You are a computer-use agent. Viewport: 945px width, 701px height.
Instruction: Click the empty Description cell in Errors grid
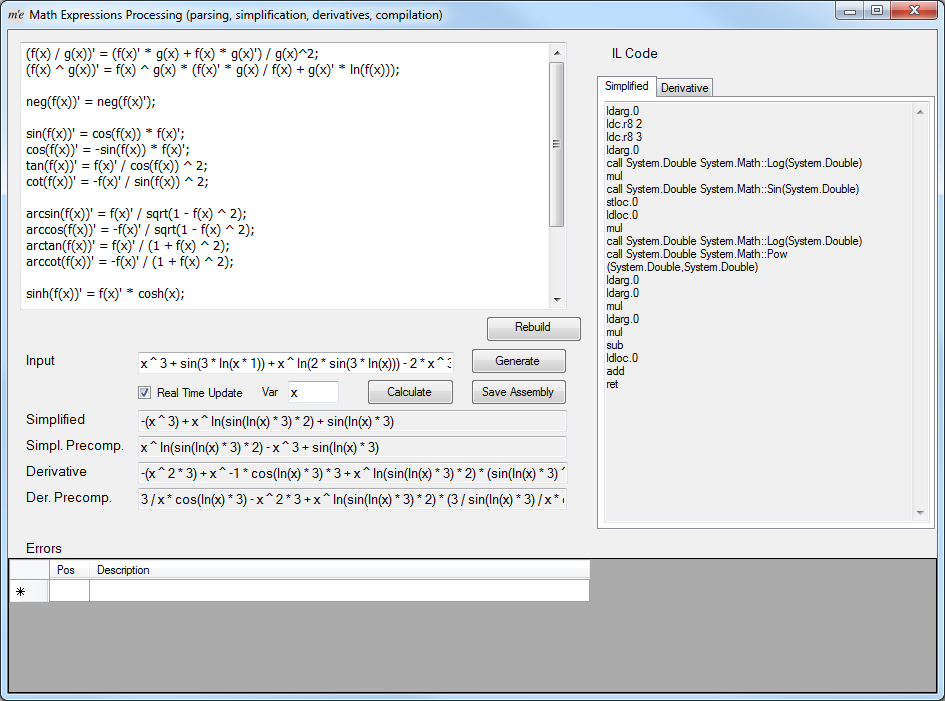tap(339, 591)
